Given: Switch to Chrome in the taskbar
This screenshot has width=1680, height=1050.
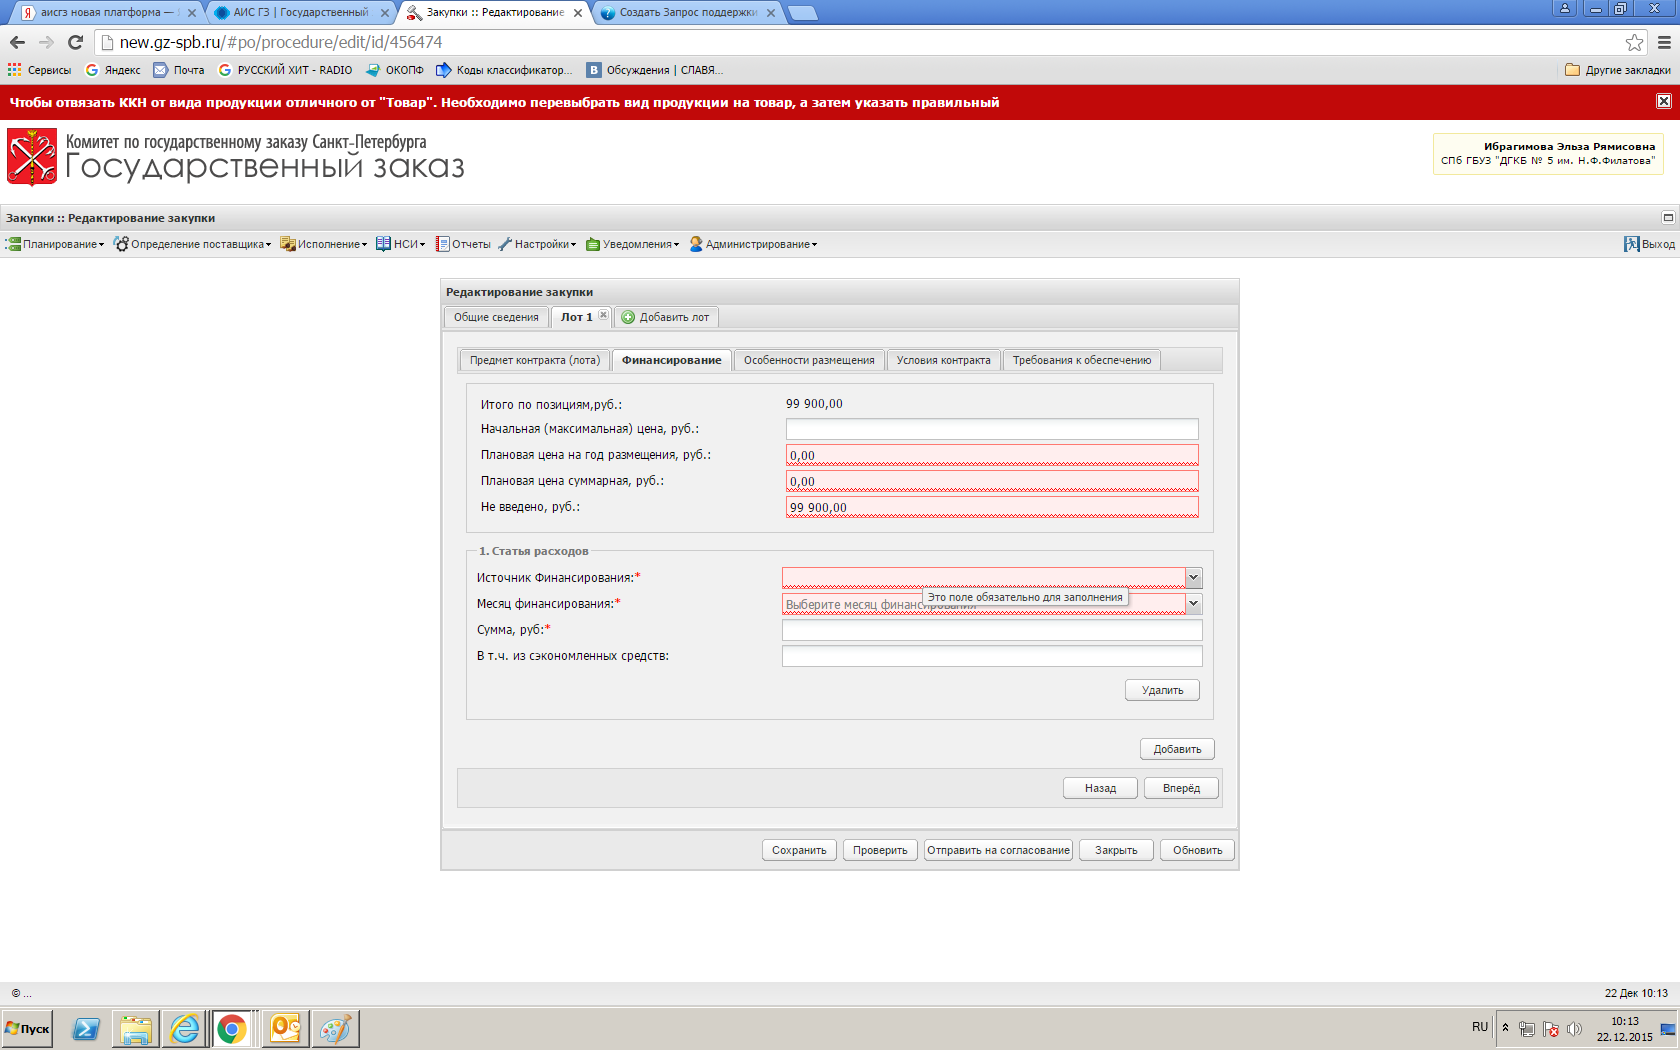Looking at the screenshot, I should pyautogui.click(x=232, y=1028).
